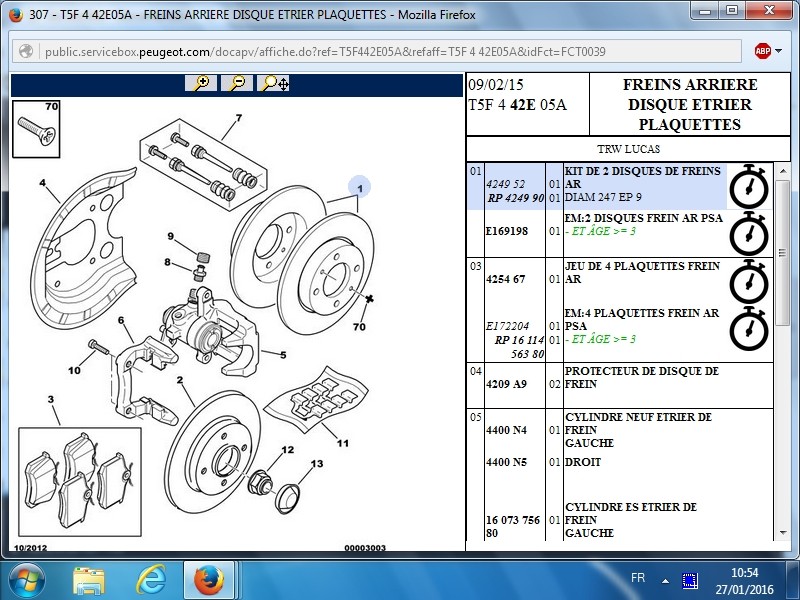
Task: Click scrollbar up arrow in parts list
Action: click(x=783, y=171)
